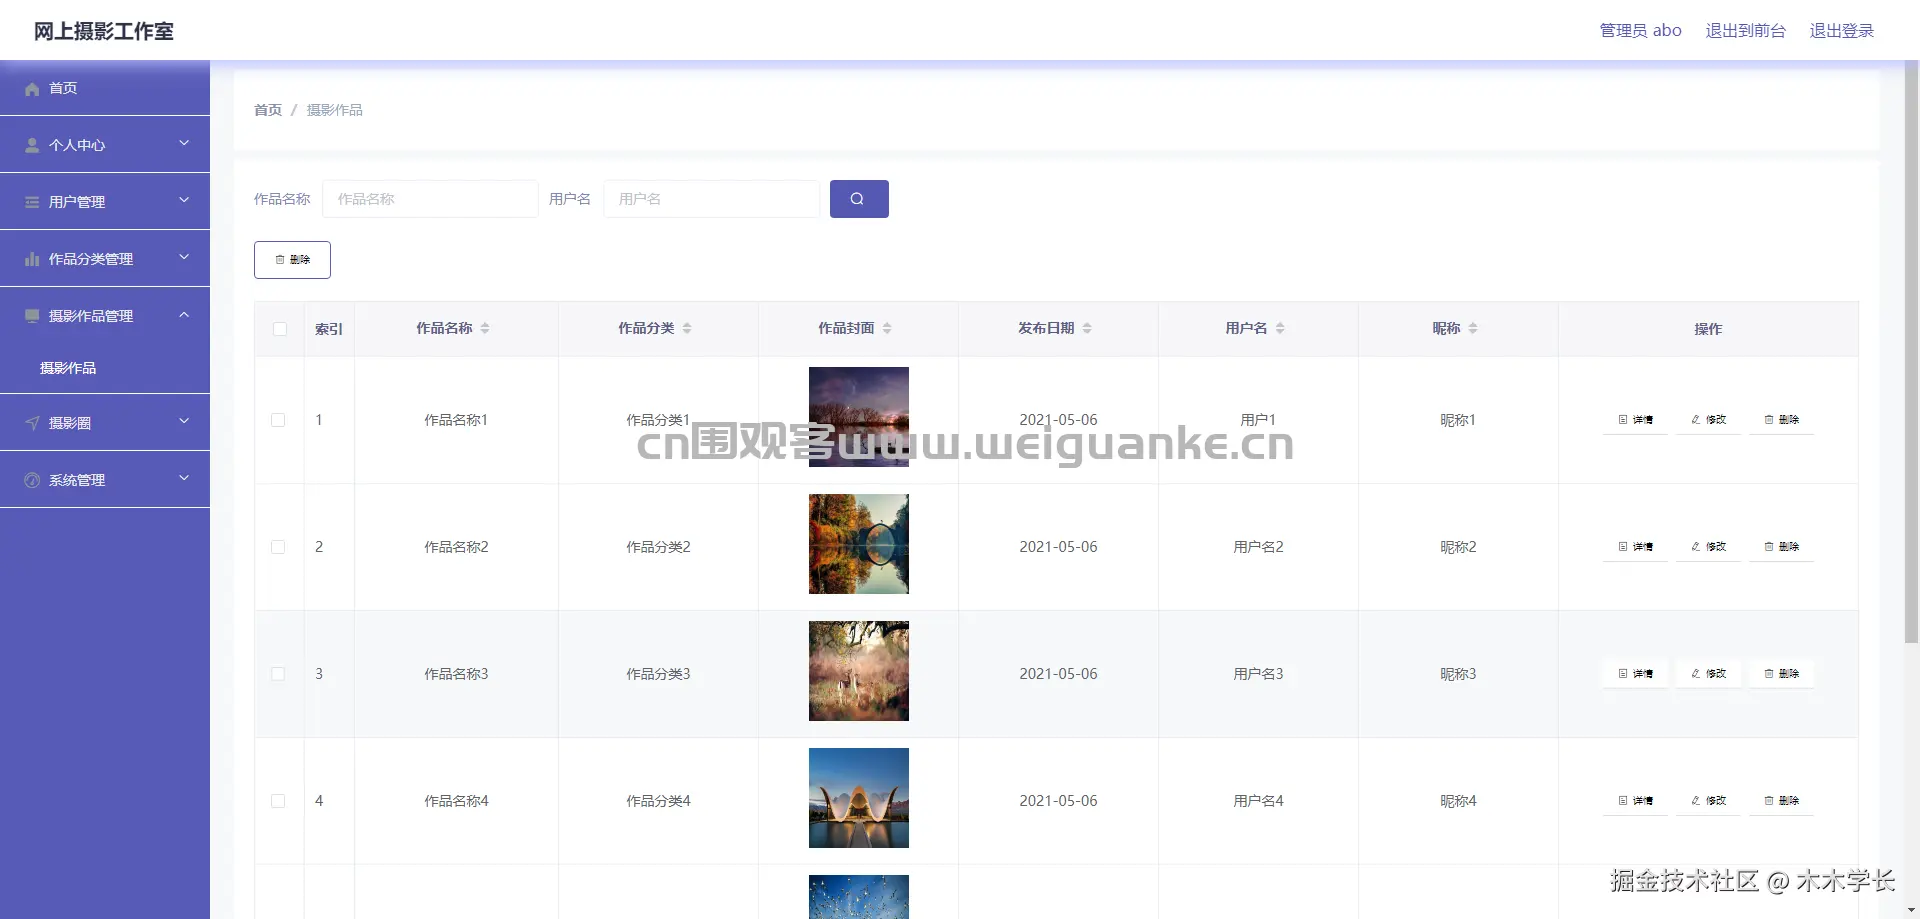This screenshot has width=1920, height=919.
Task: Click the 首页 breadcrumb link
Action: click(268, 110)
